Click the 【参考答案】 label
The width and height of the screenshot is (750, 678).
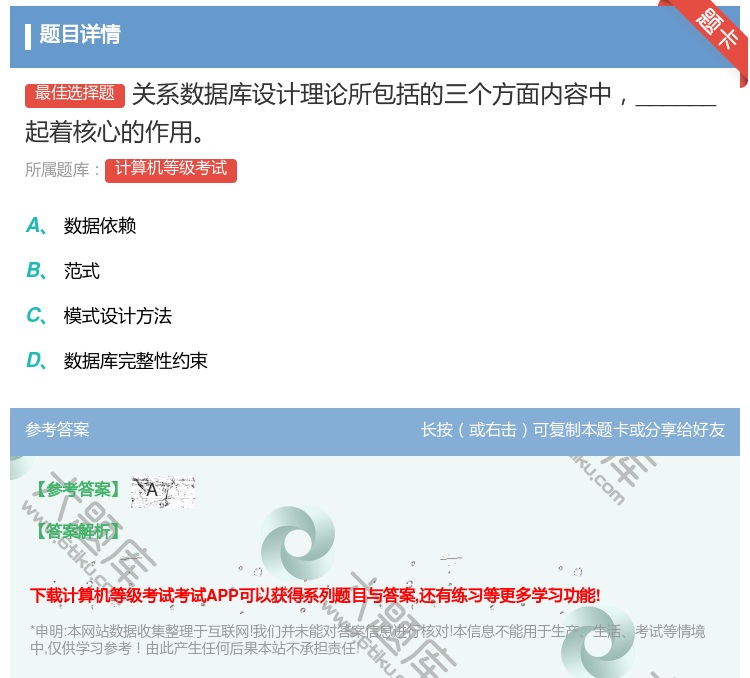(78, 489)
